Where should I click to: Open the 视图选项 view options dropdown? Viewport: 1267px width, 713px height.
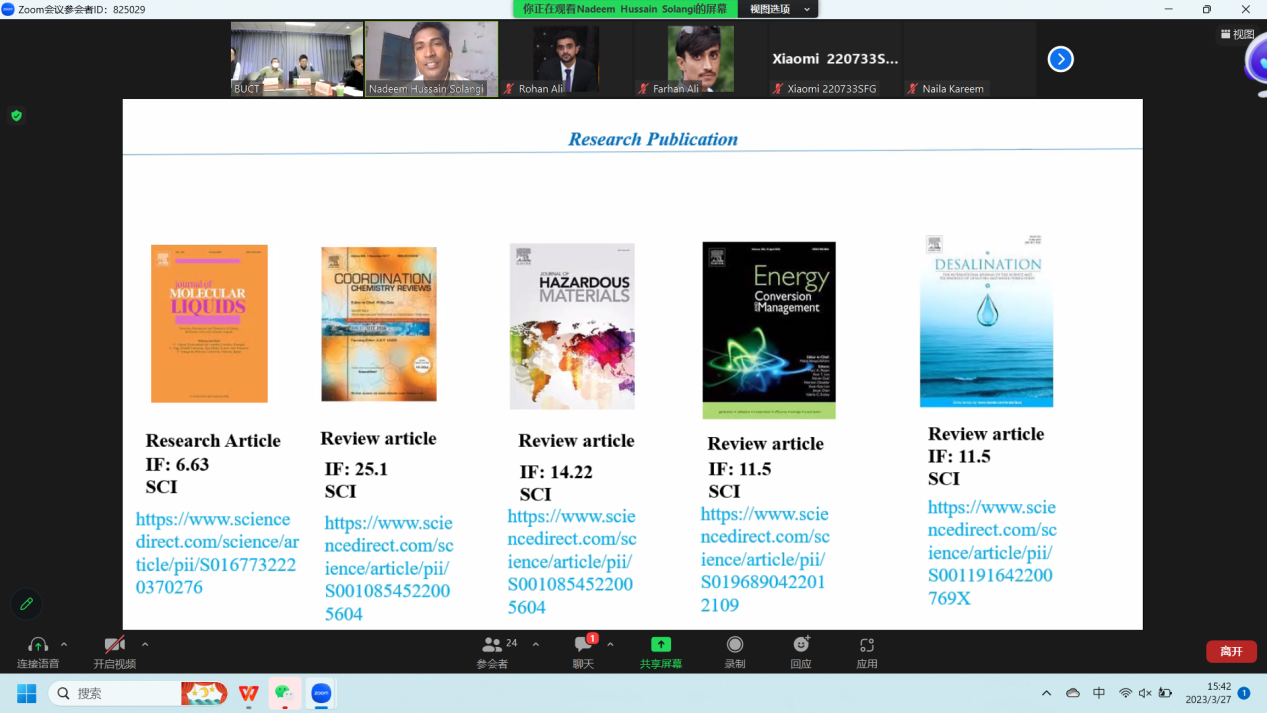pos(778,9)
